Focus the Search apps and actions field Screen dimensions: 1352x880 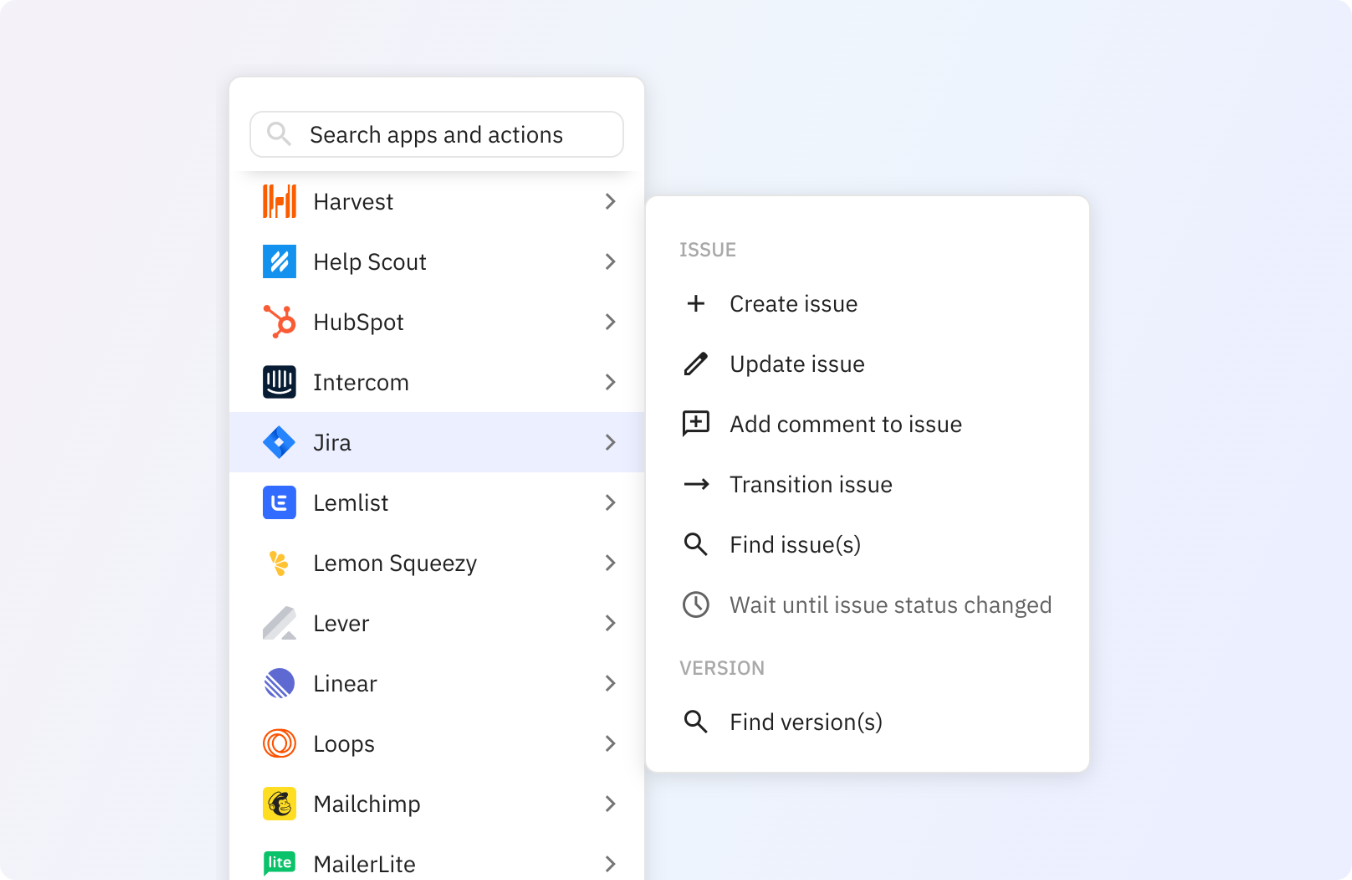(x=437, y=134)
